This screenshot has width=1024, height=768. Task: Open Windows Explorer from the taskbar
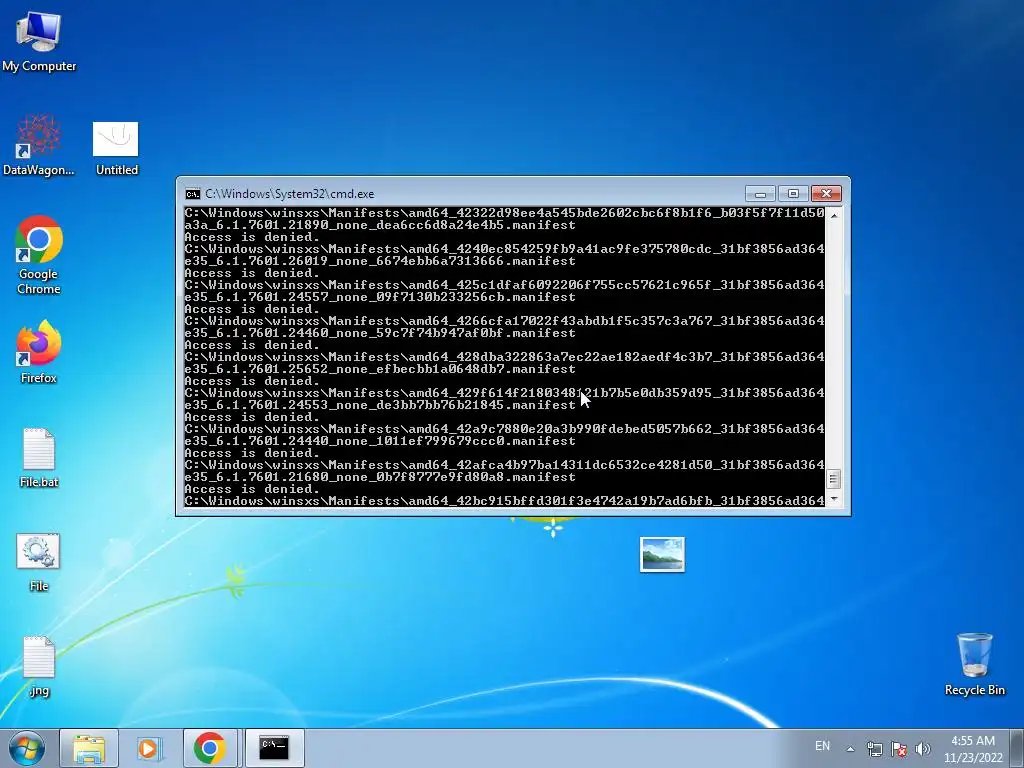tap(89, 748)
